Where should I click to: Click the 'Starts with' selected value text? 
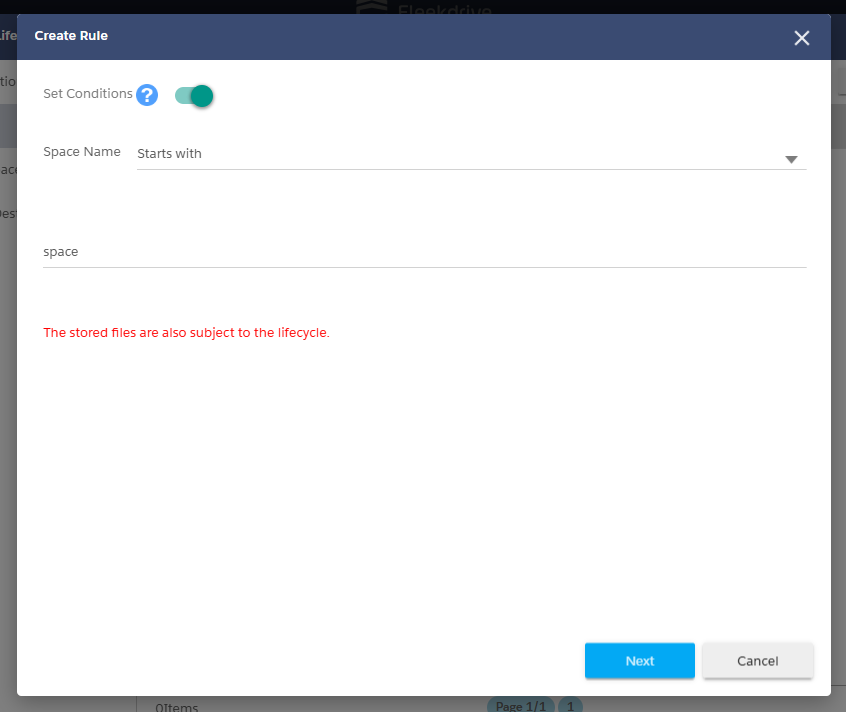click(x=169, y=154)
